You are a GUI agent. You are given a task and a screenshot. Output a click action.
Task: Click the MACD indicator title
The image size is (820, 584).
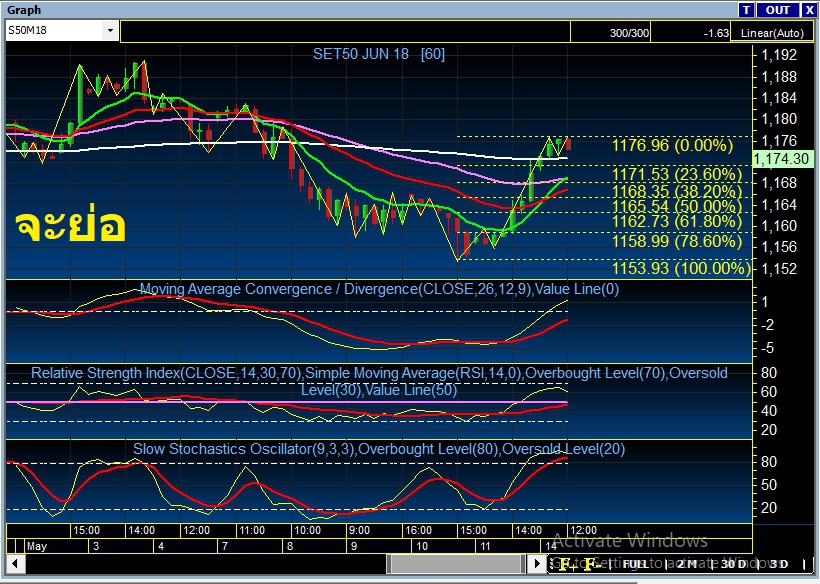(379, 289)
